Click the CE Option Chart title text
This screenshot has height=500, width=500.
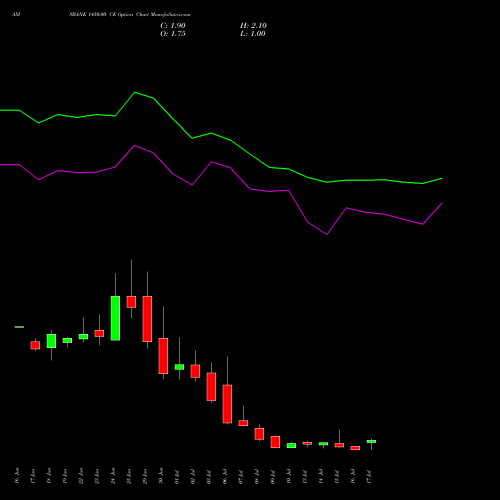point(130,14)
